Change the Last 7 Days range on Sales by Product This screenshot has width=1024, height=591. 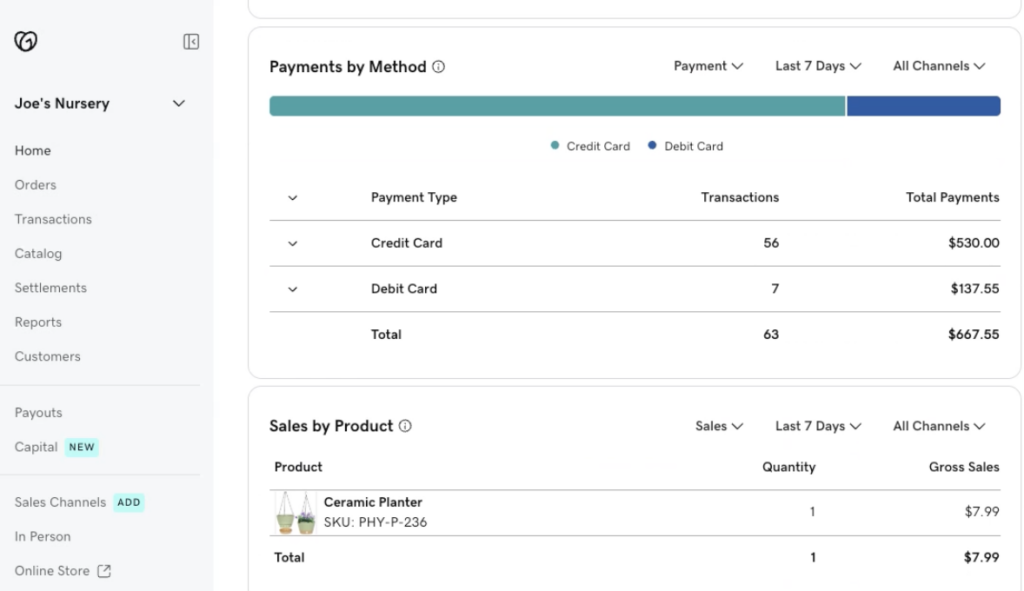tap(817, 425)
